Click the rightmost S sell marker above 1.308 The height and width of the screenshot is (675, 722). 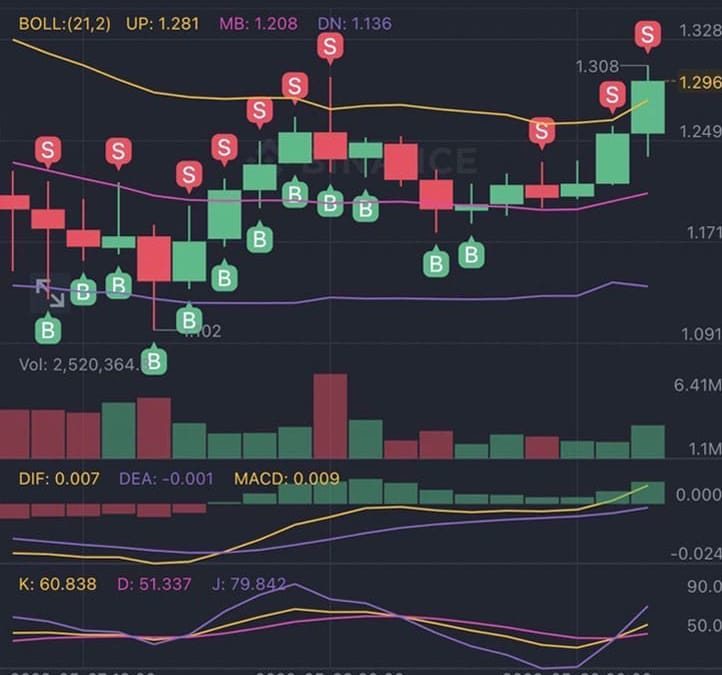647,37
